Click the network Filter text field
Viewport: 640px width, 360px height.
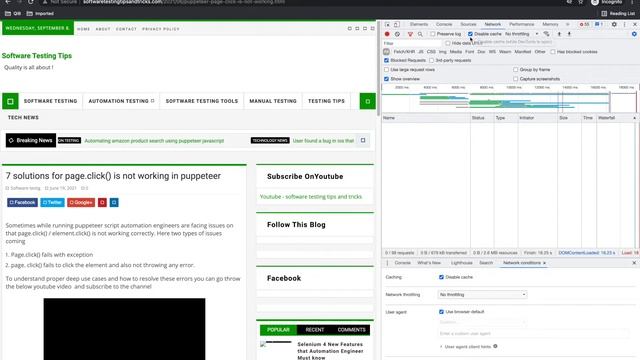(x=412, y=43)
